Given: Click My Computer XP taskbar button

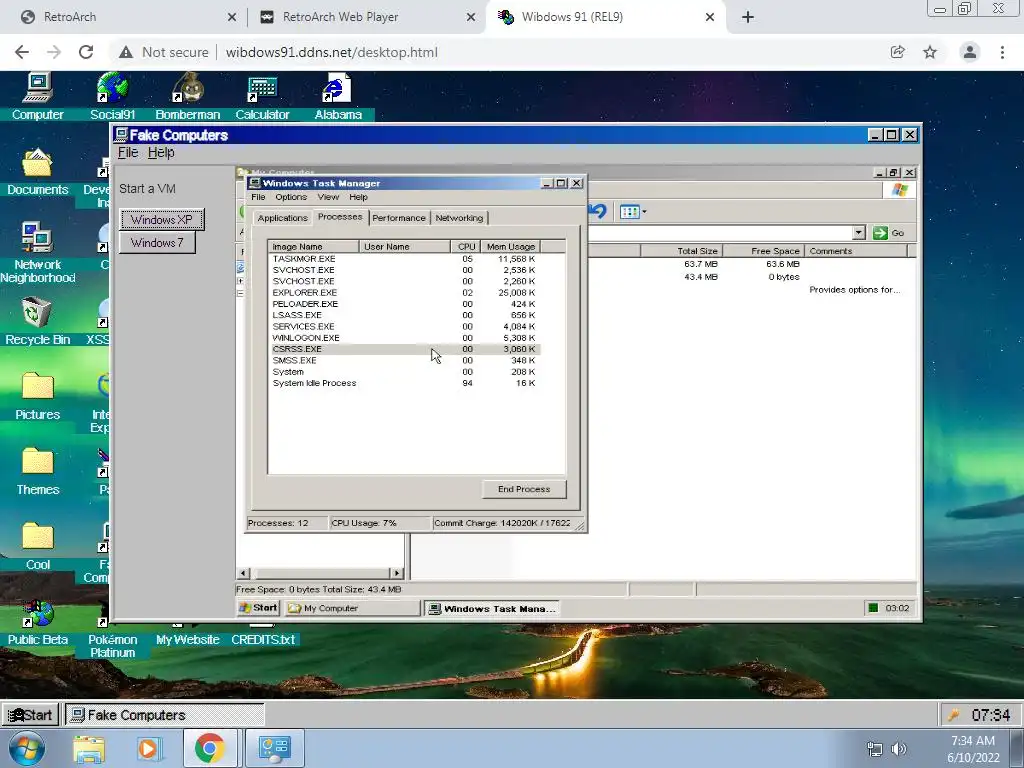Looking at the screenshot, I should pos(352,608).
